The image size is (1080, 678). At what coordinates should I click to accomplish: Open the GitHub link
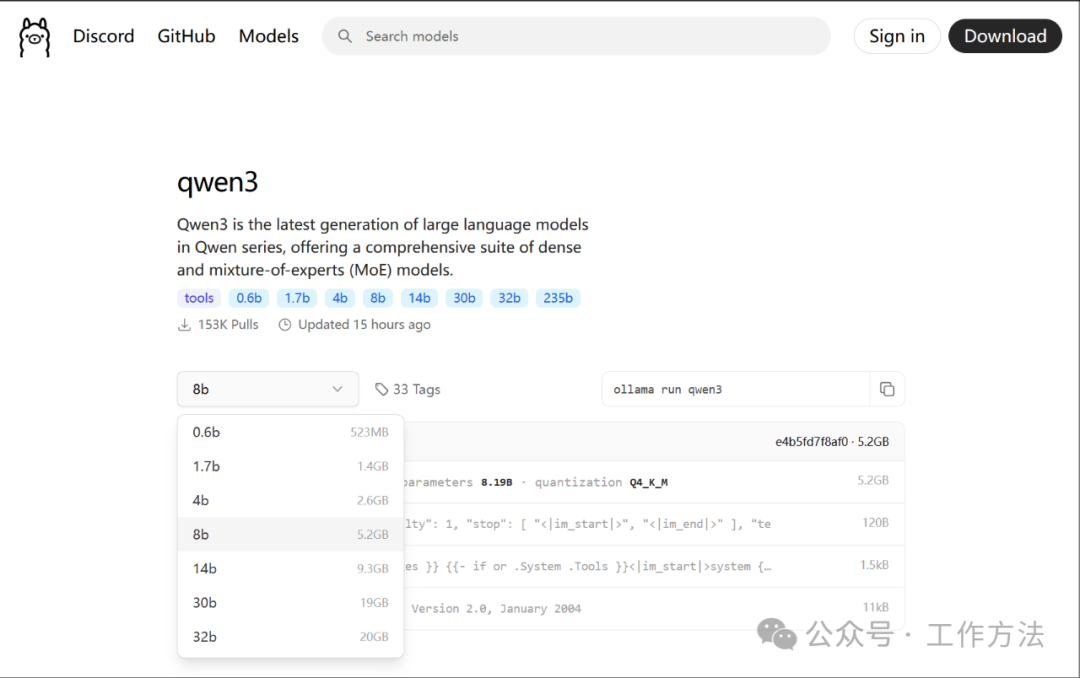[186, 36]
